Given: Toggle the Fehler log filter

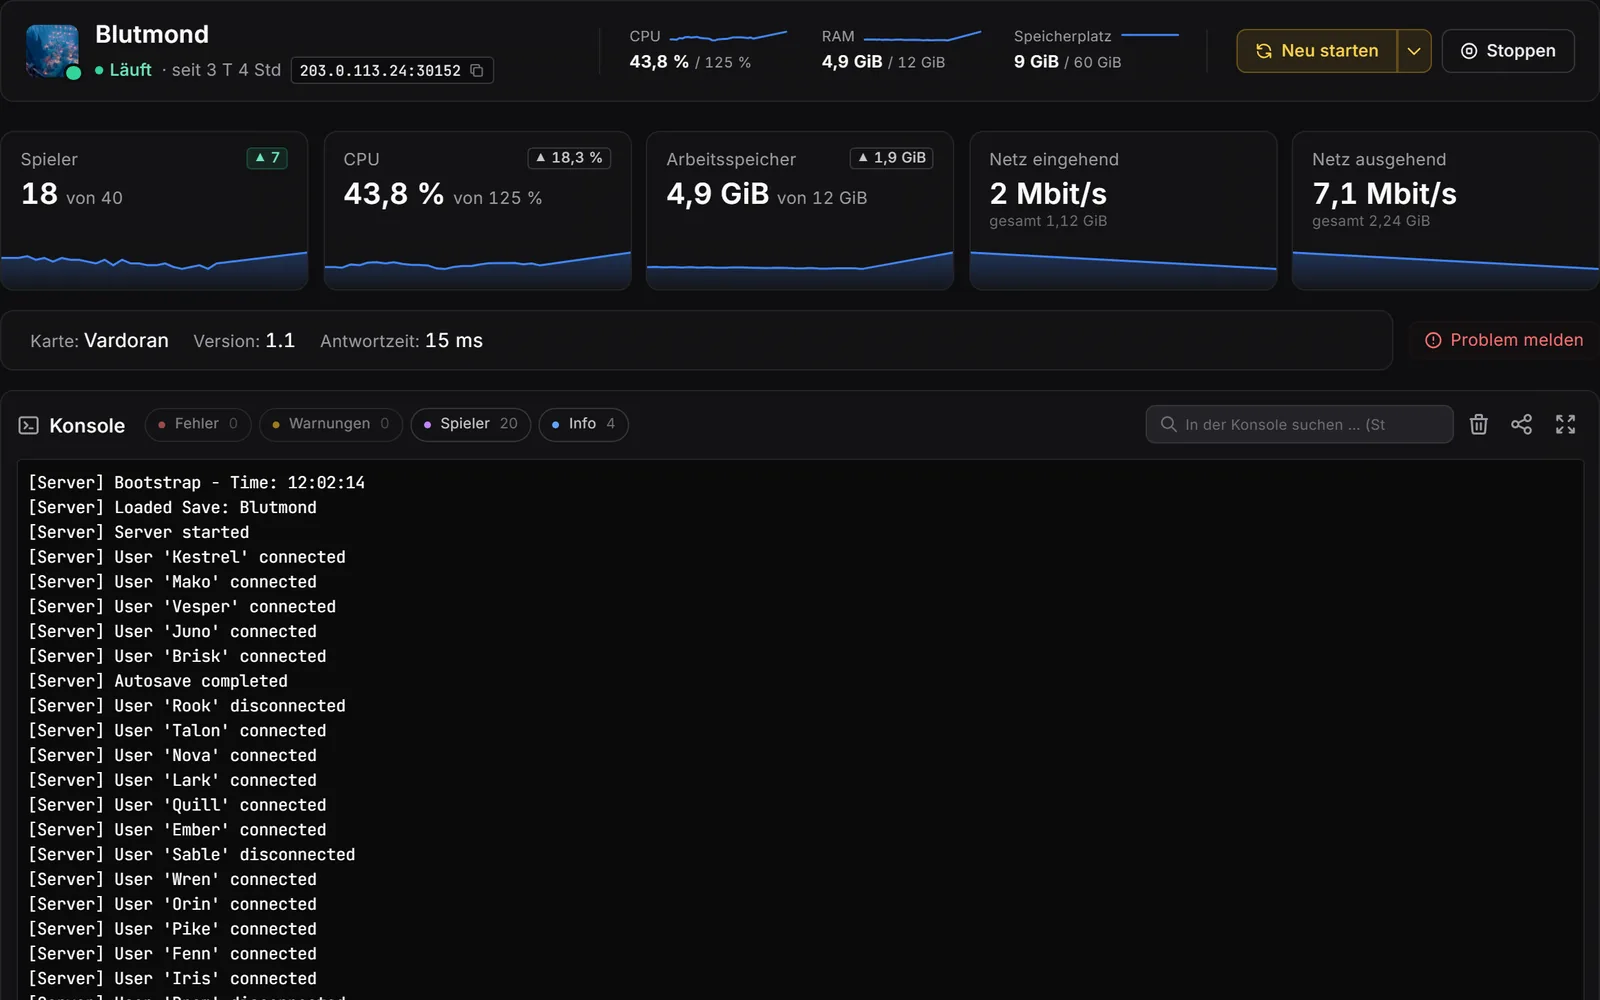Looking at the screenshot, I should pos(198,424).
